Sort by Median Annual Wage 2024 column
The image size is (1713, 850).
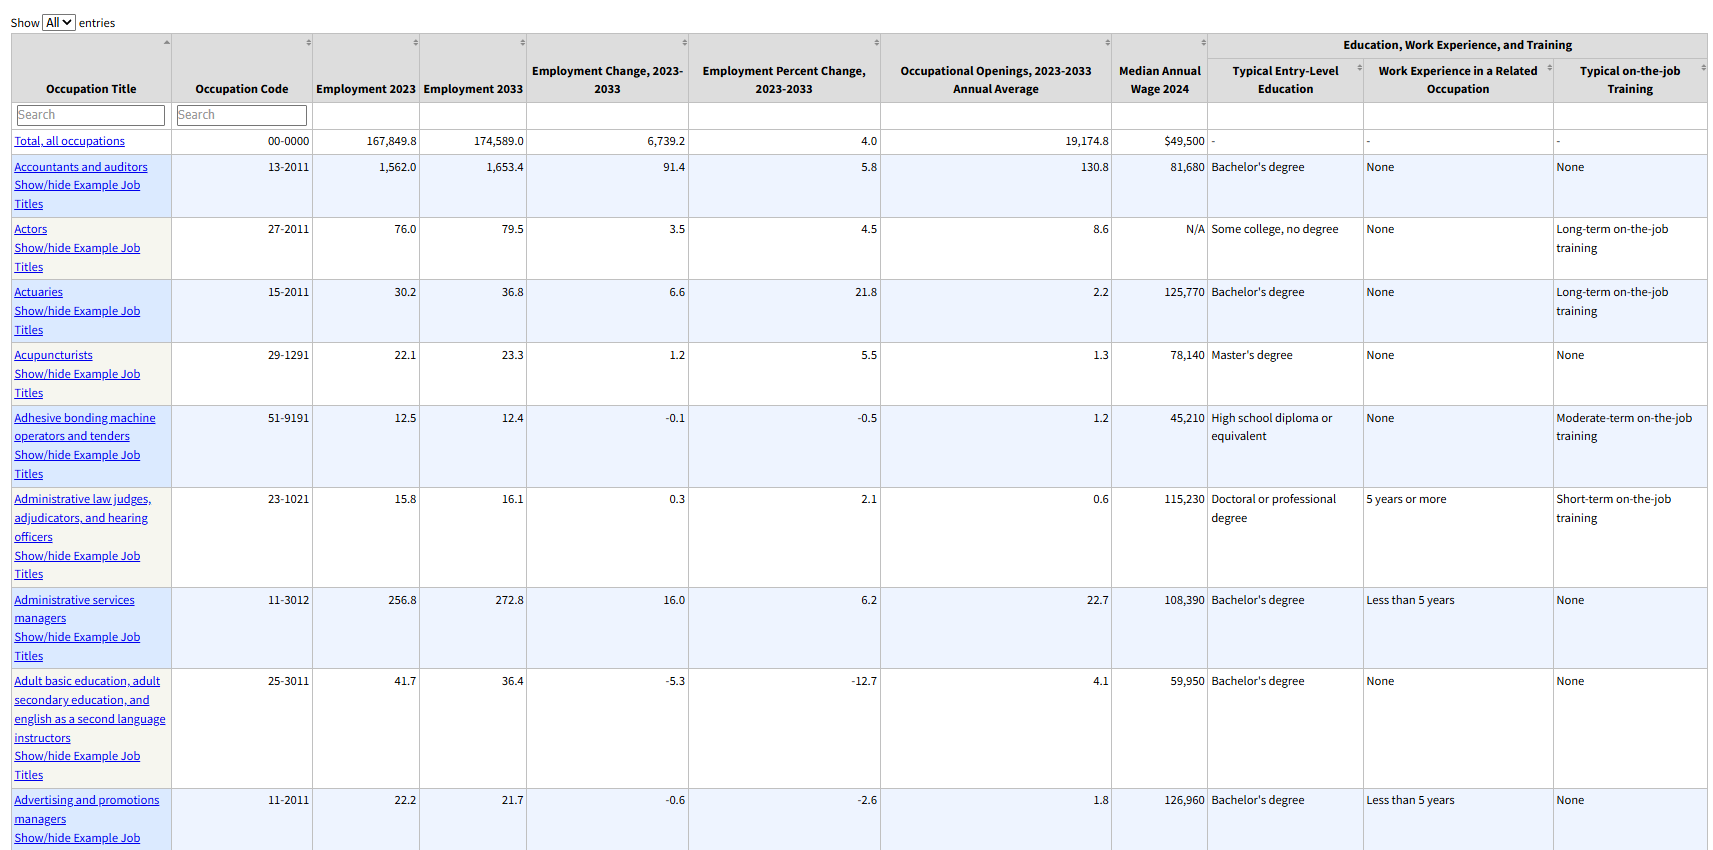pos(1160,68)
